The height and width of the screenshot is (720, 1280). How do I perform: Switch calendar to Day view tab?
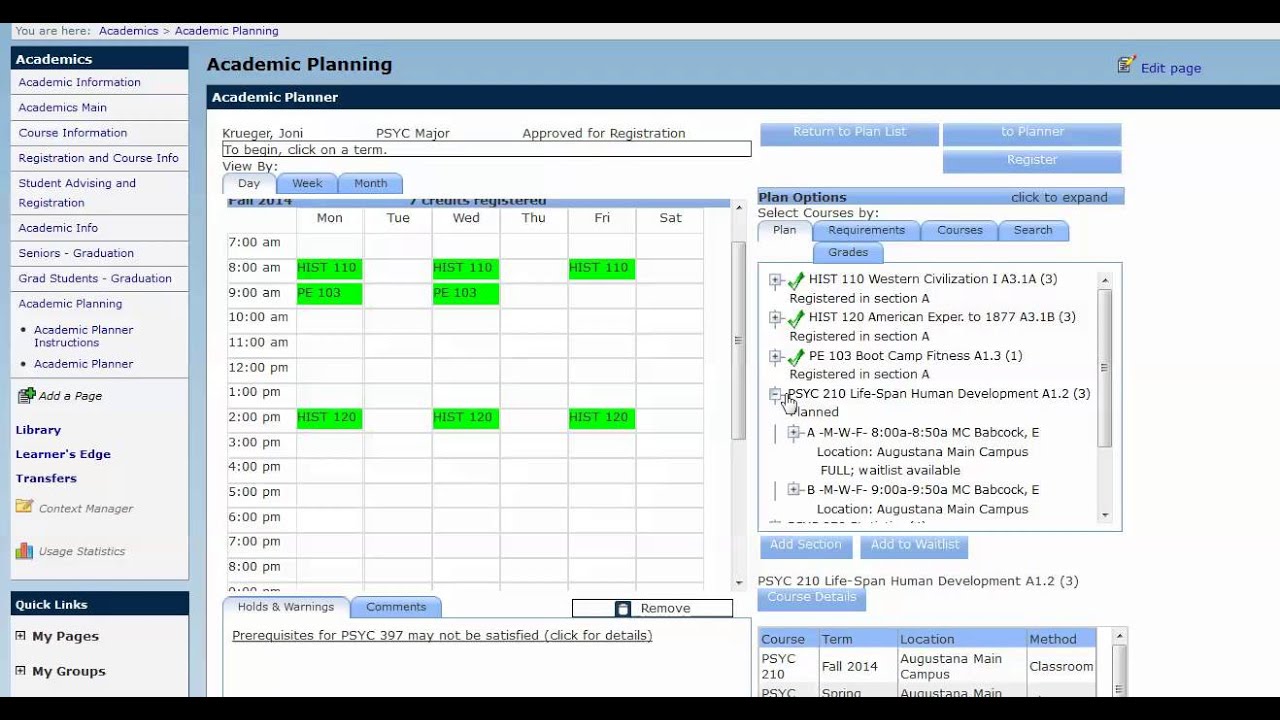click(249, 184)
